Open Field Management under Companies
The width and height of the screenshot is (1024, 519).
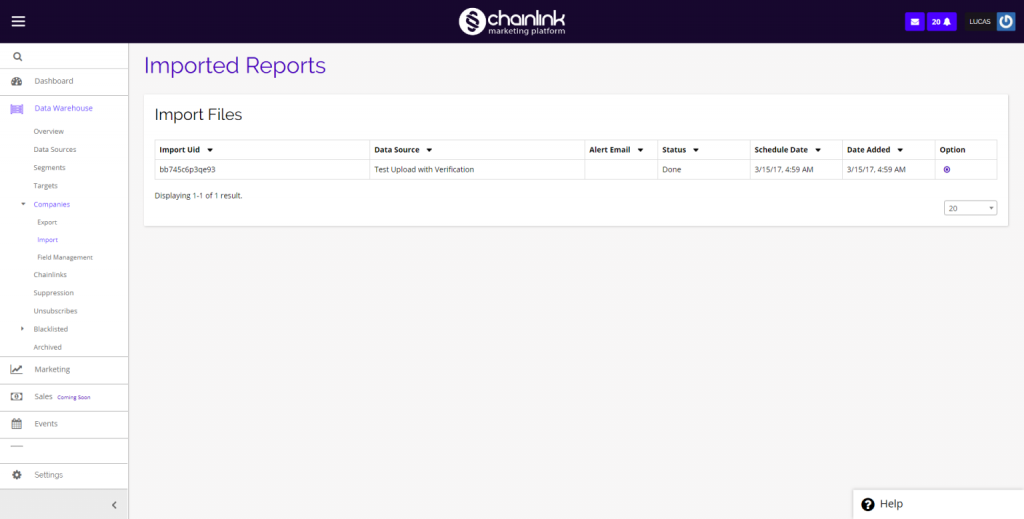coord(65,257)
